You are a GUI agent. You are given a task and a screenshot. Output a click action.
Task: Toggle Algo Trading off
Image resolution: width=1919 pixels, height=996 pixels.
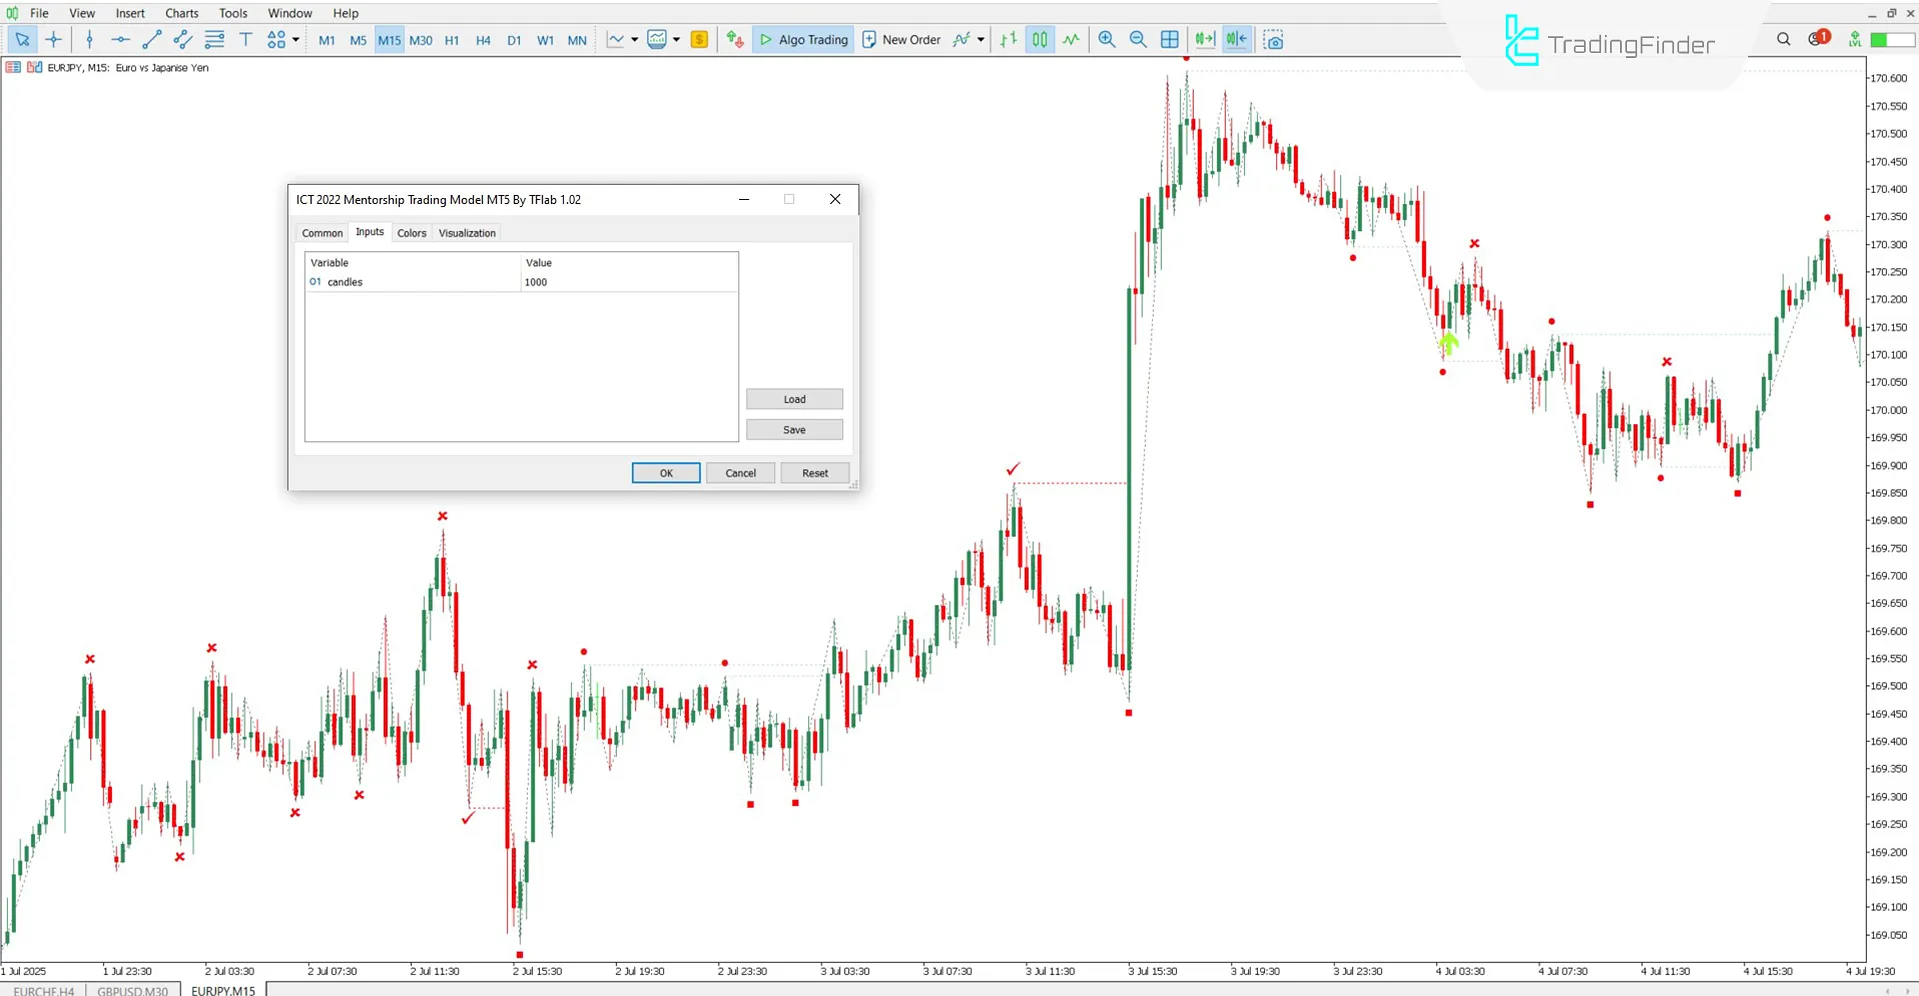coord(803,40)
